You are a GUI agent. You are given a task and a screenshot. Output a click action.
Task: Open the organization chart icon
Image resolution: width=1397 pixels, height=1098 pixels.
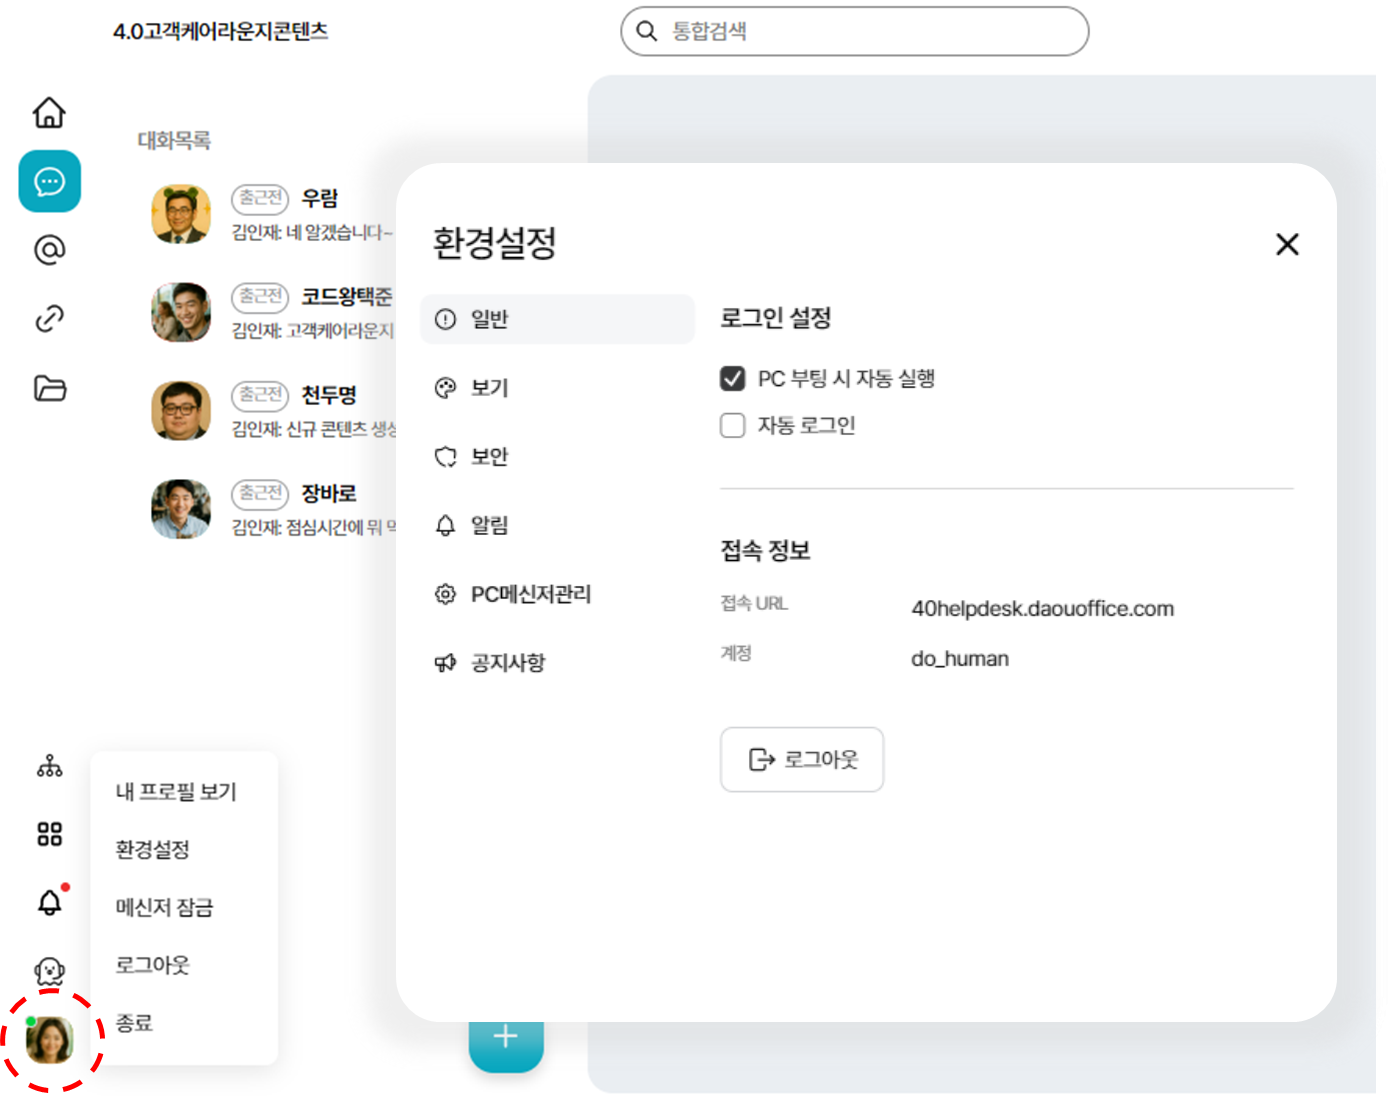click(49, 767)
